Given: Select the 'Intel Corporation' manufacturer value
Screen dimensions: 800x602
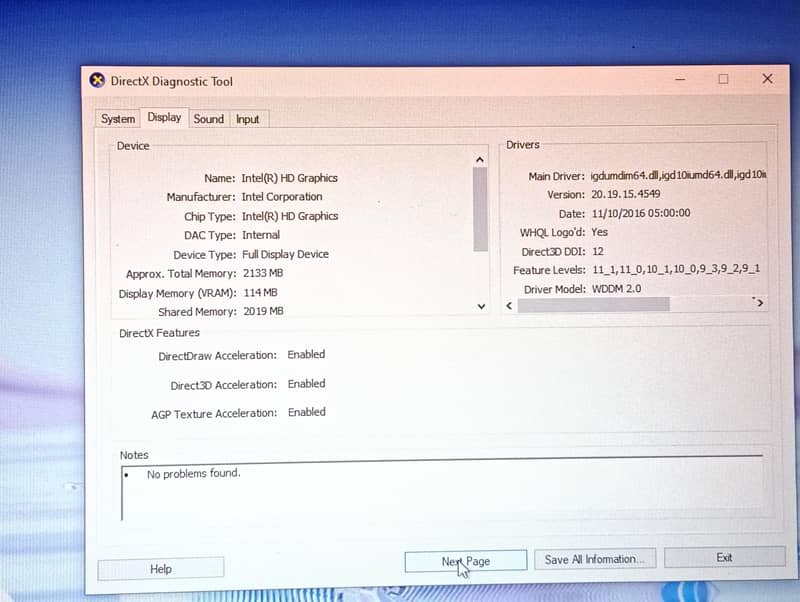Looking at the screenshot, I should 282,196.
